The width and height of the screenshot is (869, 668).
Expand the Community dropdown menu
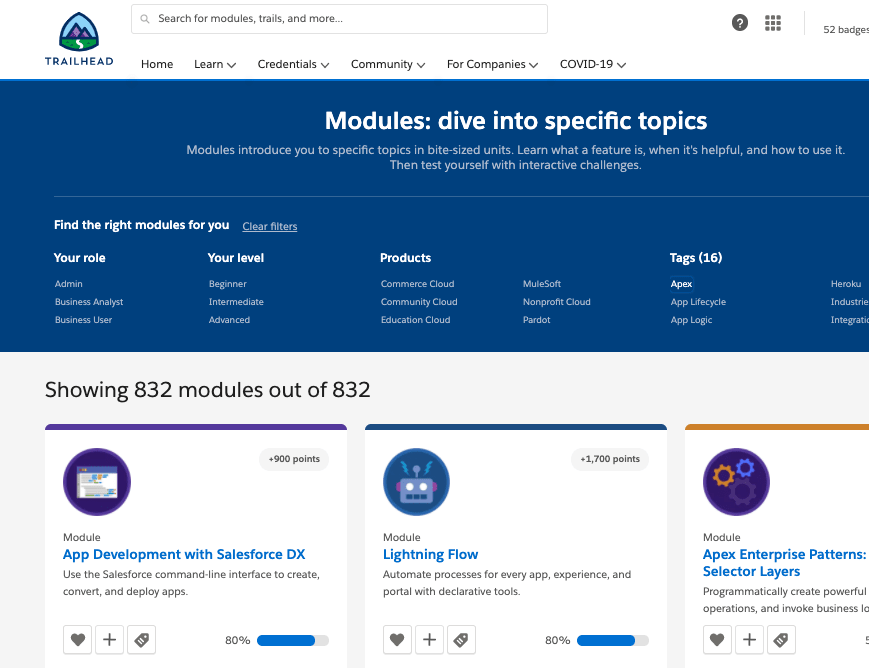[x=388, y=64]
